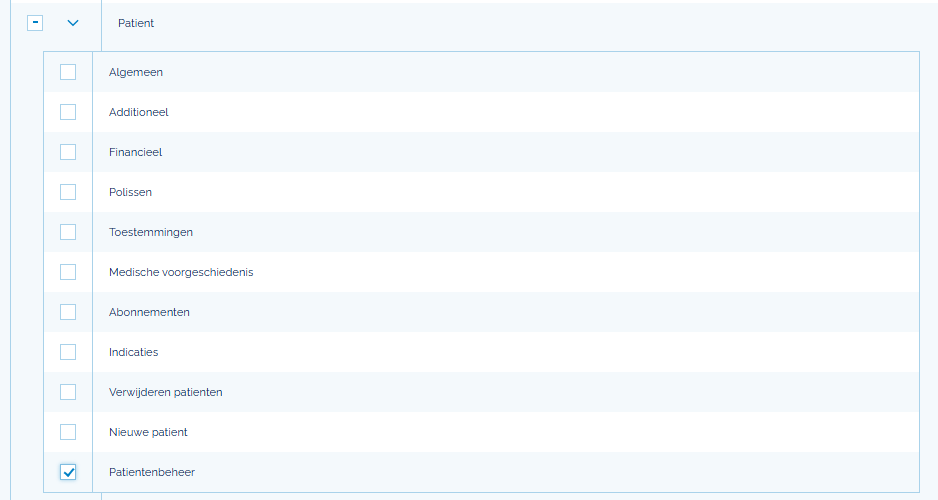The height and width of the screenshot is (500, 938).
Task: Select the Medische voorgeschiedenis checkbox
Action: (68, 272)
